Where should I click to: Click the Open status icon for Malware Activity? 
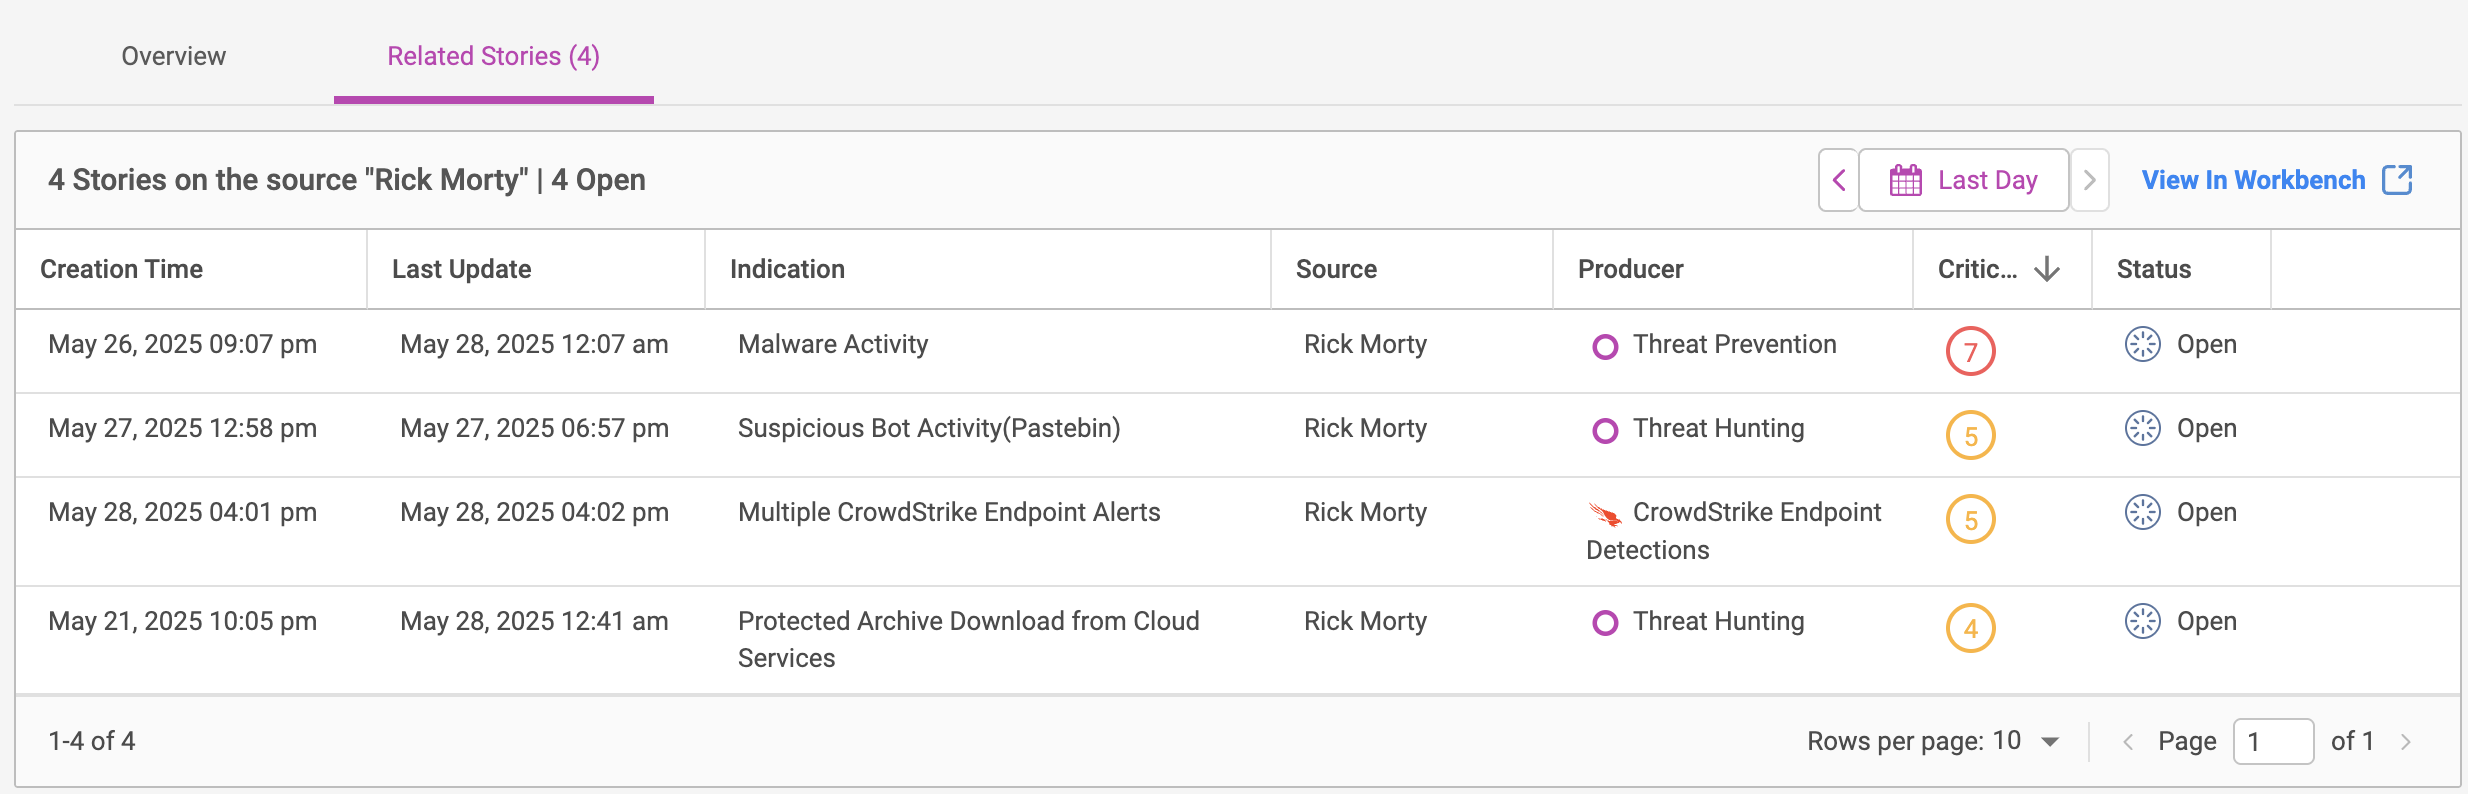[x=2142, y=345]
